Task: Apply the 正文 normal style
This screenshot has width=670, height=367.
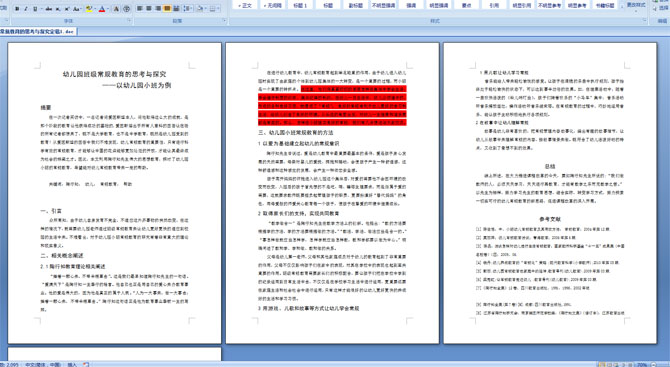Action: coord(245,5)
